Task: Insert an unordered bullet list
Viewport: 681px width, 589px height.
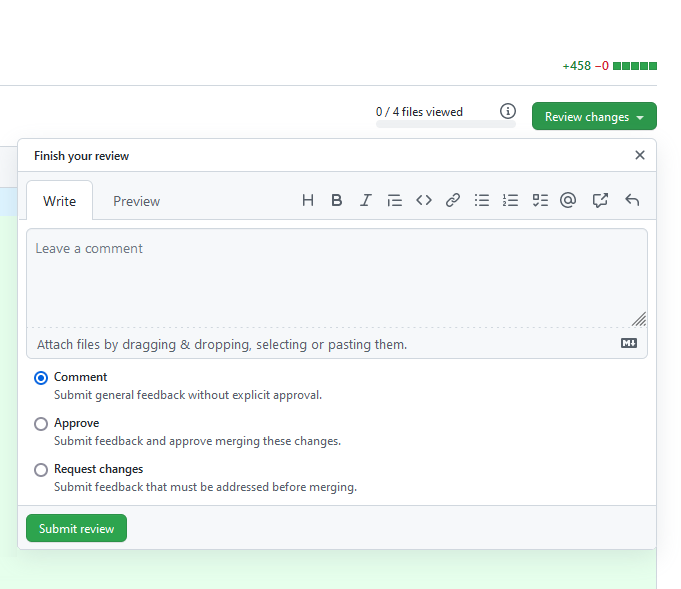Action: [482, 200]
